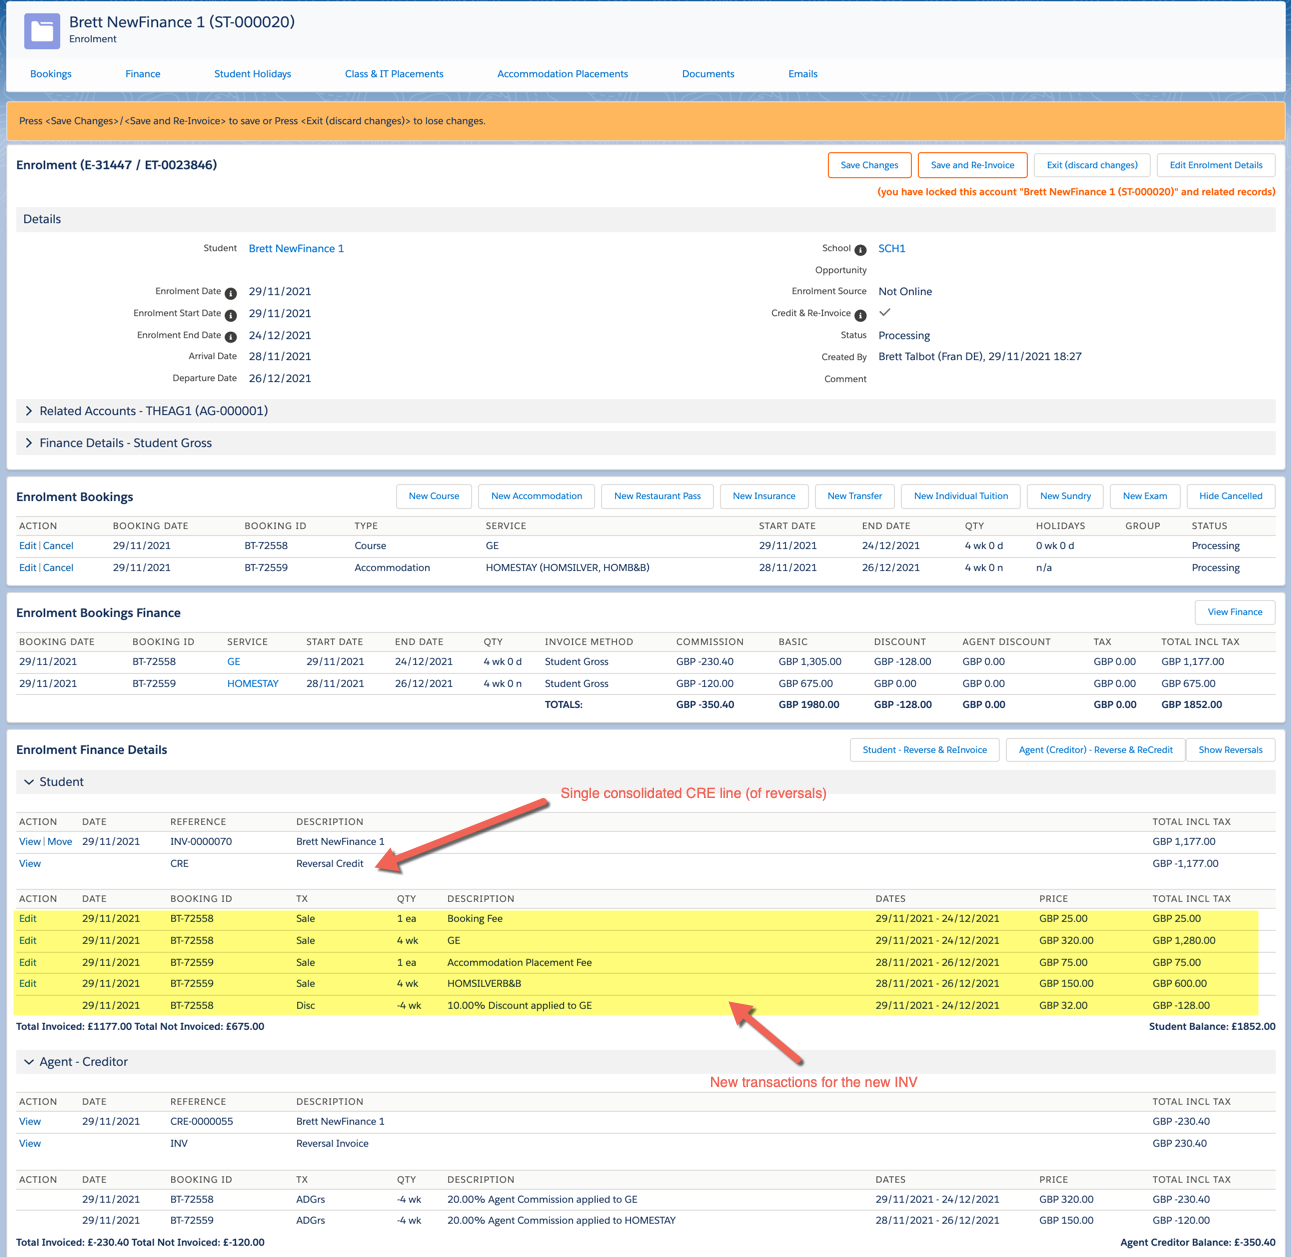View the CRE Reversal Credit line

[30, 864]
